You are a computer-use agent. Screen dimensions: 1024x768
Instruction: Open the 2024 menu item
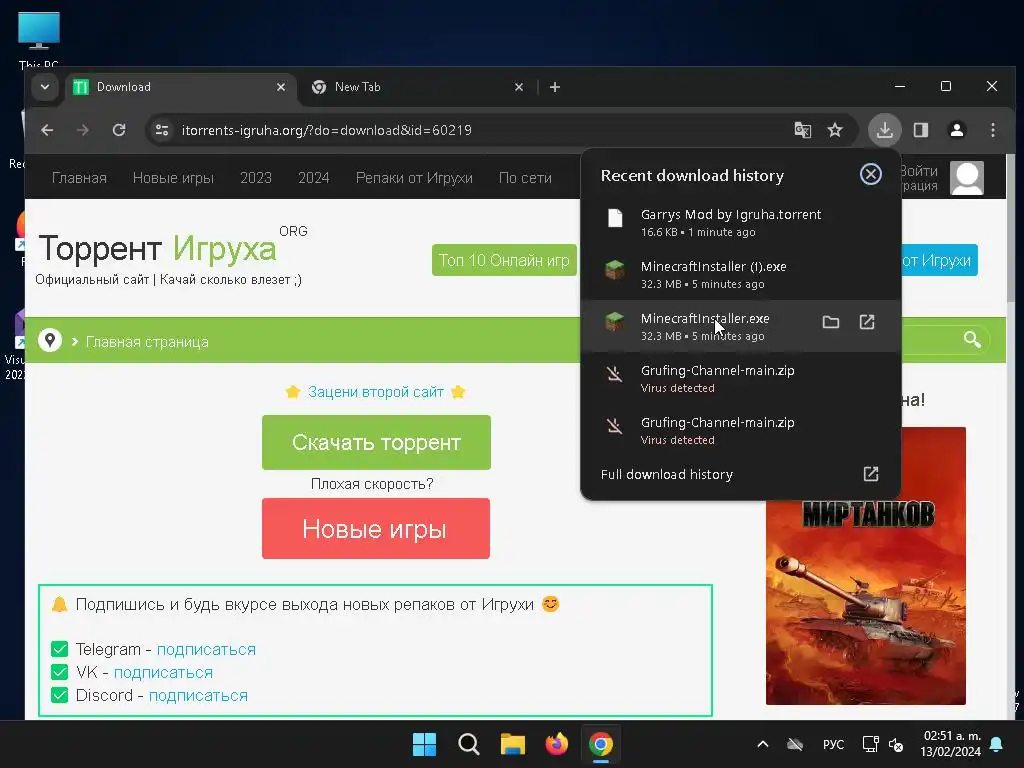313,178
